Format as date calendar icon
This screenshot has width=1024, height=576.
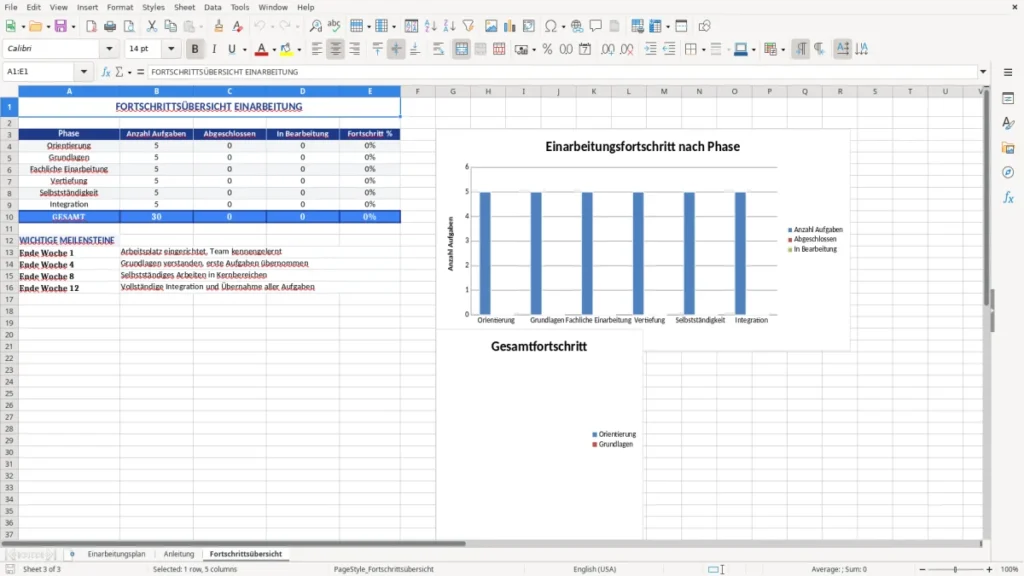585,49
